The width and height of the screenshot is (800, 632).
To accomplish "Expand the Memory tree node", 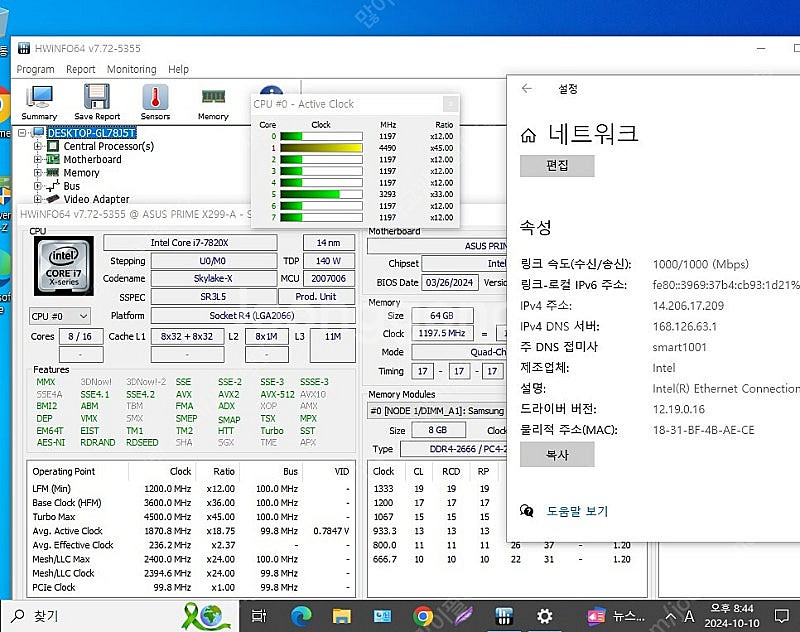I will pyautogui.click(x=37, y=172).
